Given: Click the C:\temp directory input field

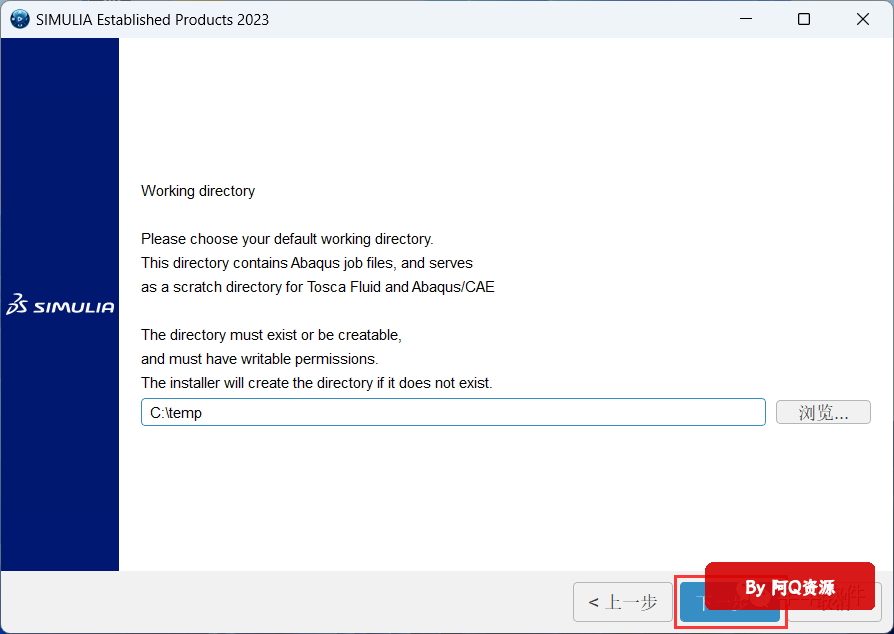Looking at the screenshot, I should click(x=452, y=412).
